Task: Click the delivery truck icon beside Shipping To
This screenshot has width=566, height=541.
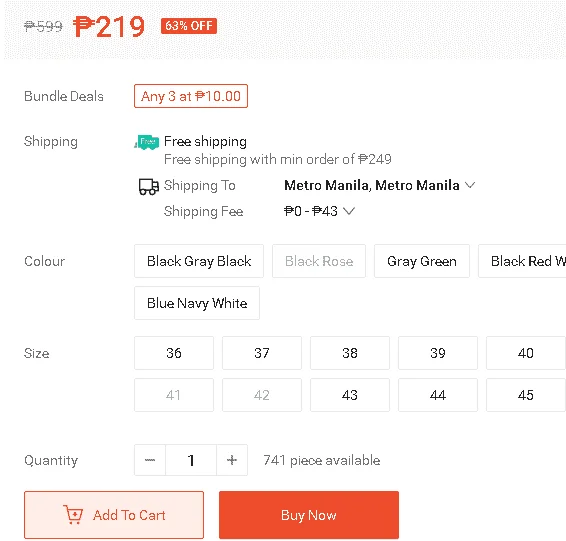Action: (149, 187)
